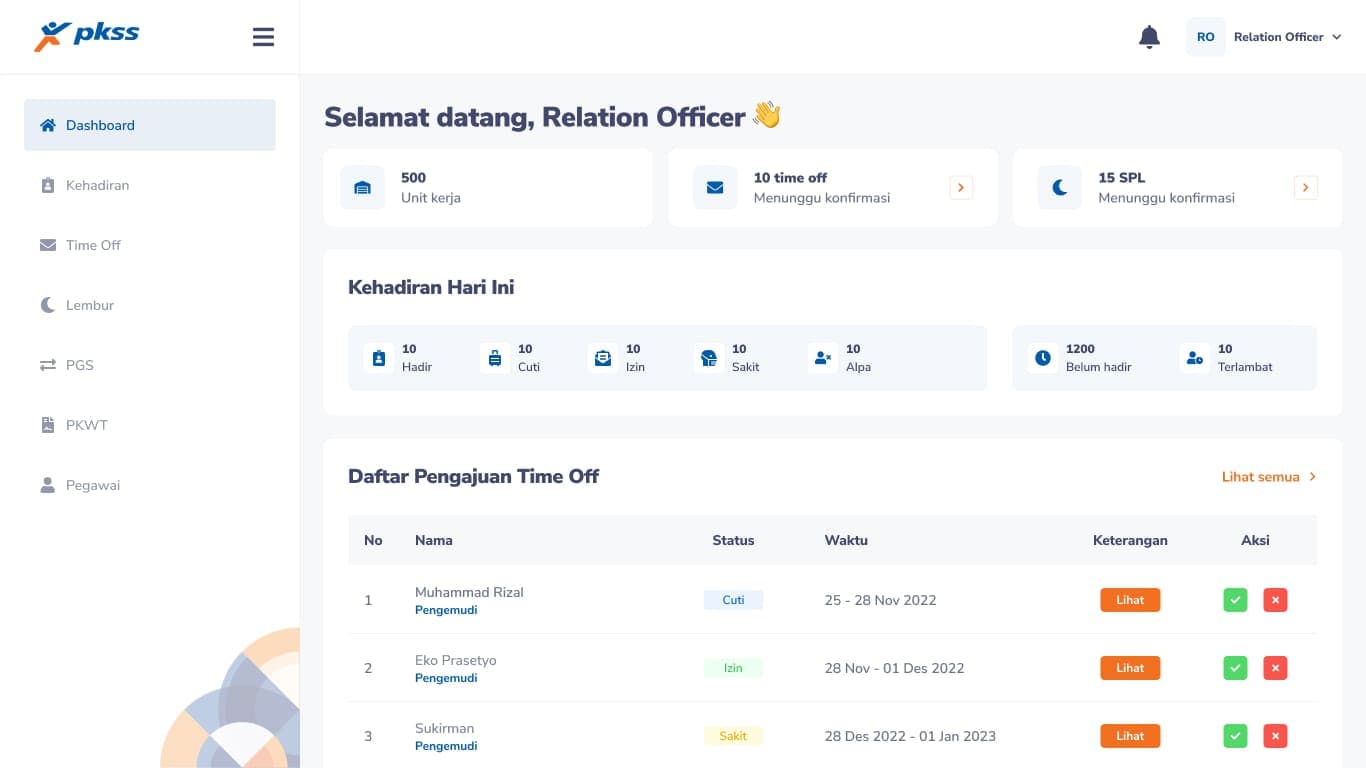Reject Muhammad Rizal's time off request

(x=1275, y=600)
